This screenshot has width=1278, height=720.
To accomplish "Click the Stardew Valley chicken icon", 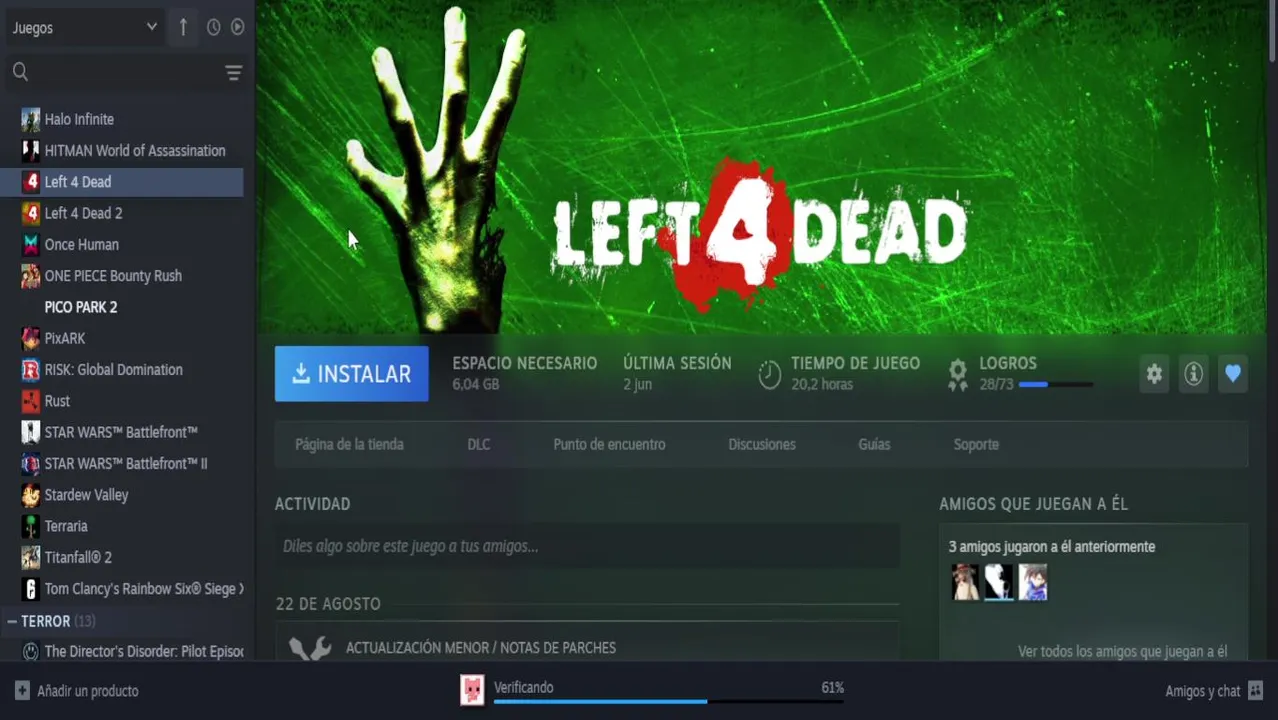I will (x=31, y=495).
